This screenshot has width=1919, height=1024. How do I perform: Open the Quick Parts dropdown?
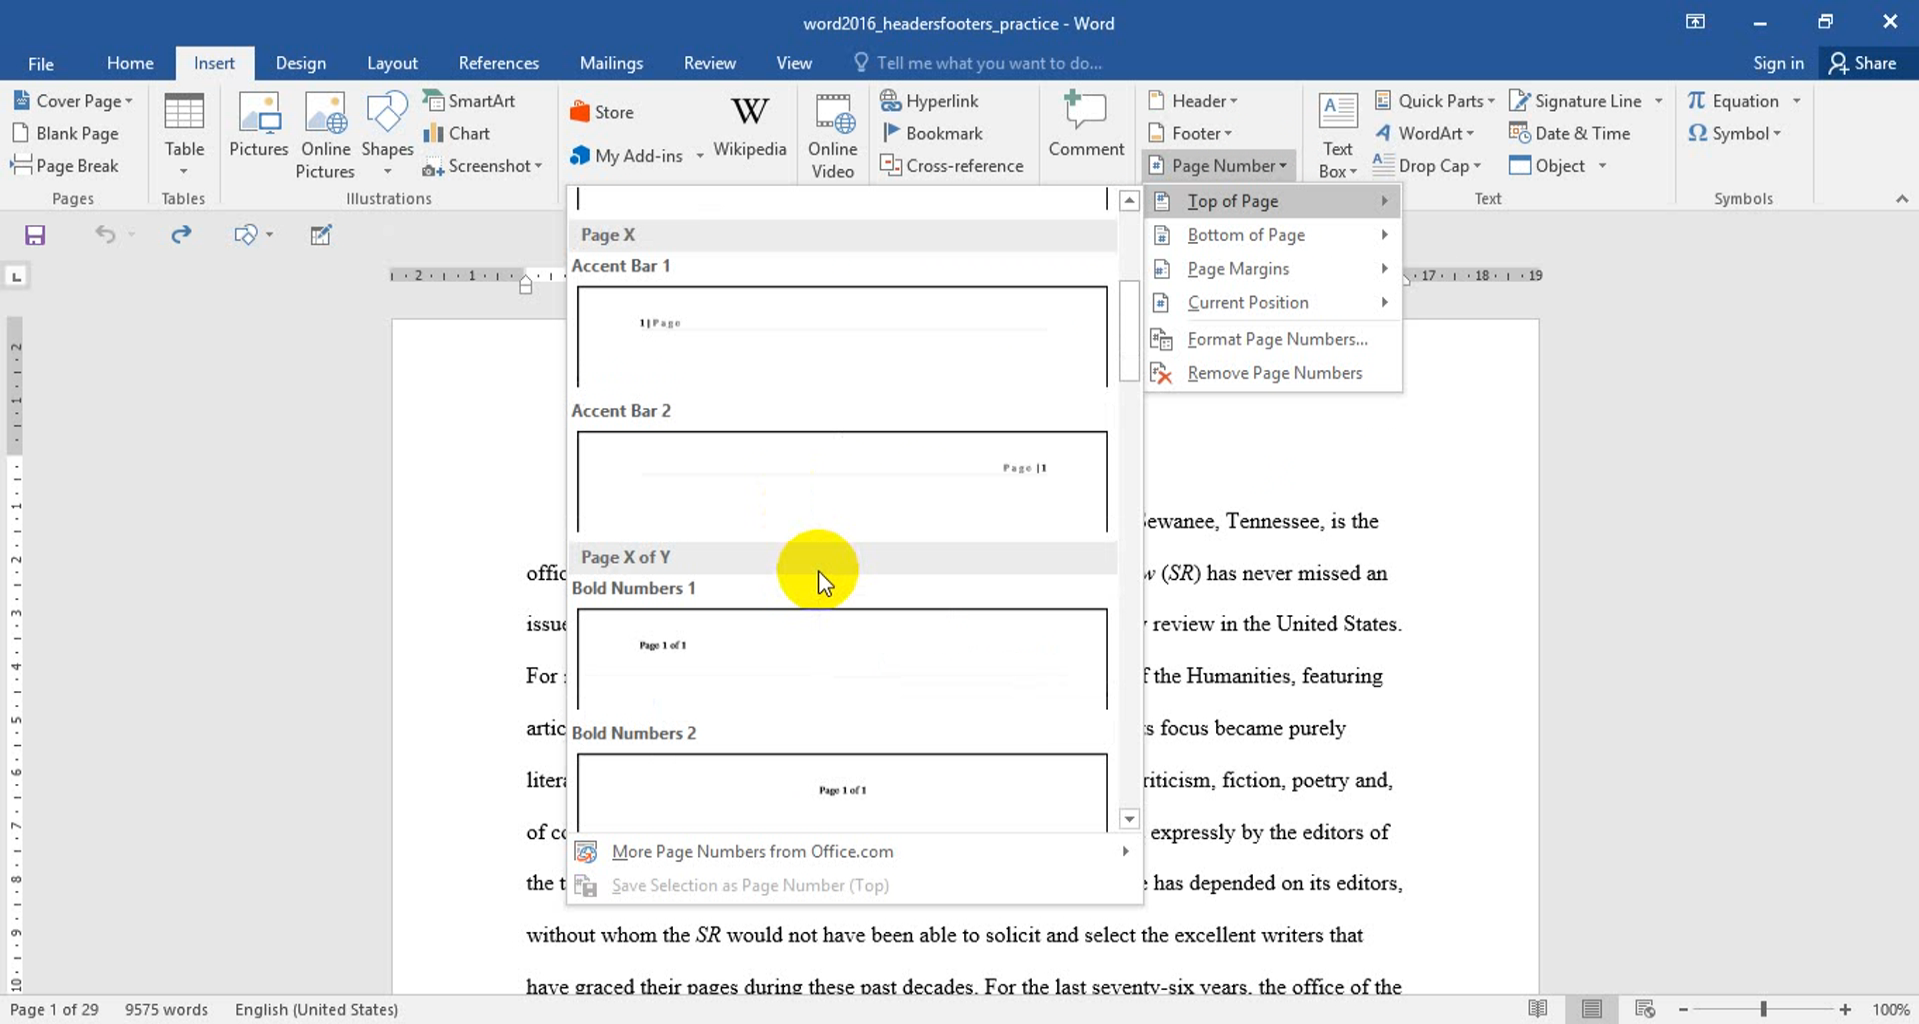(x=1435, y=101)
